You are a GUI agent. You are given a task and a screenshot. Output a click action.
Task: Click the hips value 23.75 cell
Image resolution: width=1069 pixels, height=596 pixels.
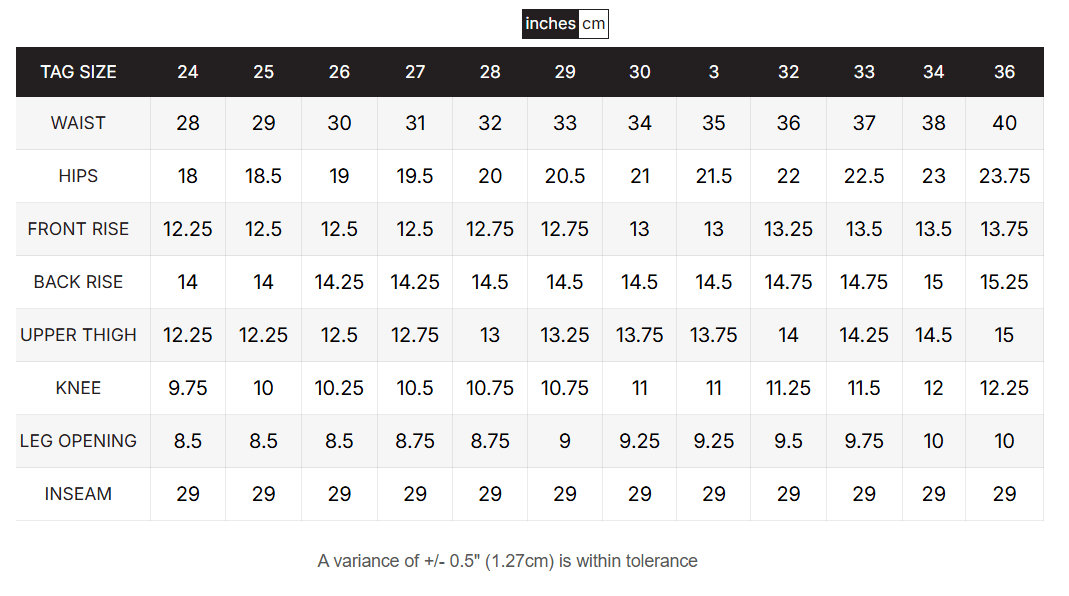point(1004,176)
